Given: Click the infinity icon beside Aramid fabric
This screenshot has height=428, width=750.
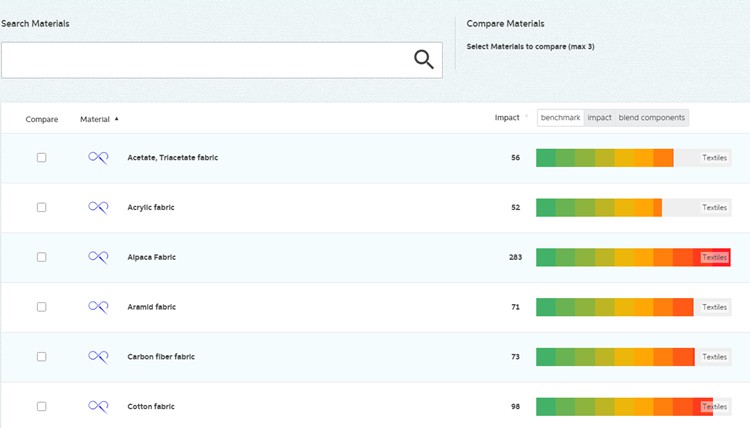Looking at the screenshot, I should pyautogui.click(x=98, y=307).
